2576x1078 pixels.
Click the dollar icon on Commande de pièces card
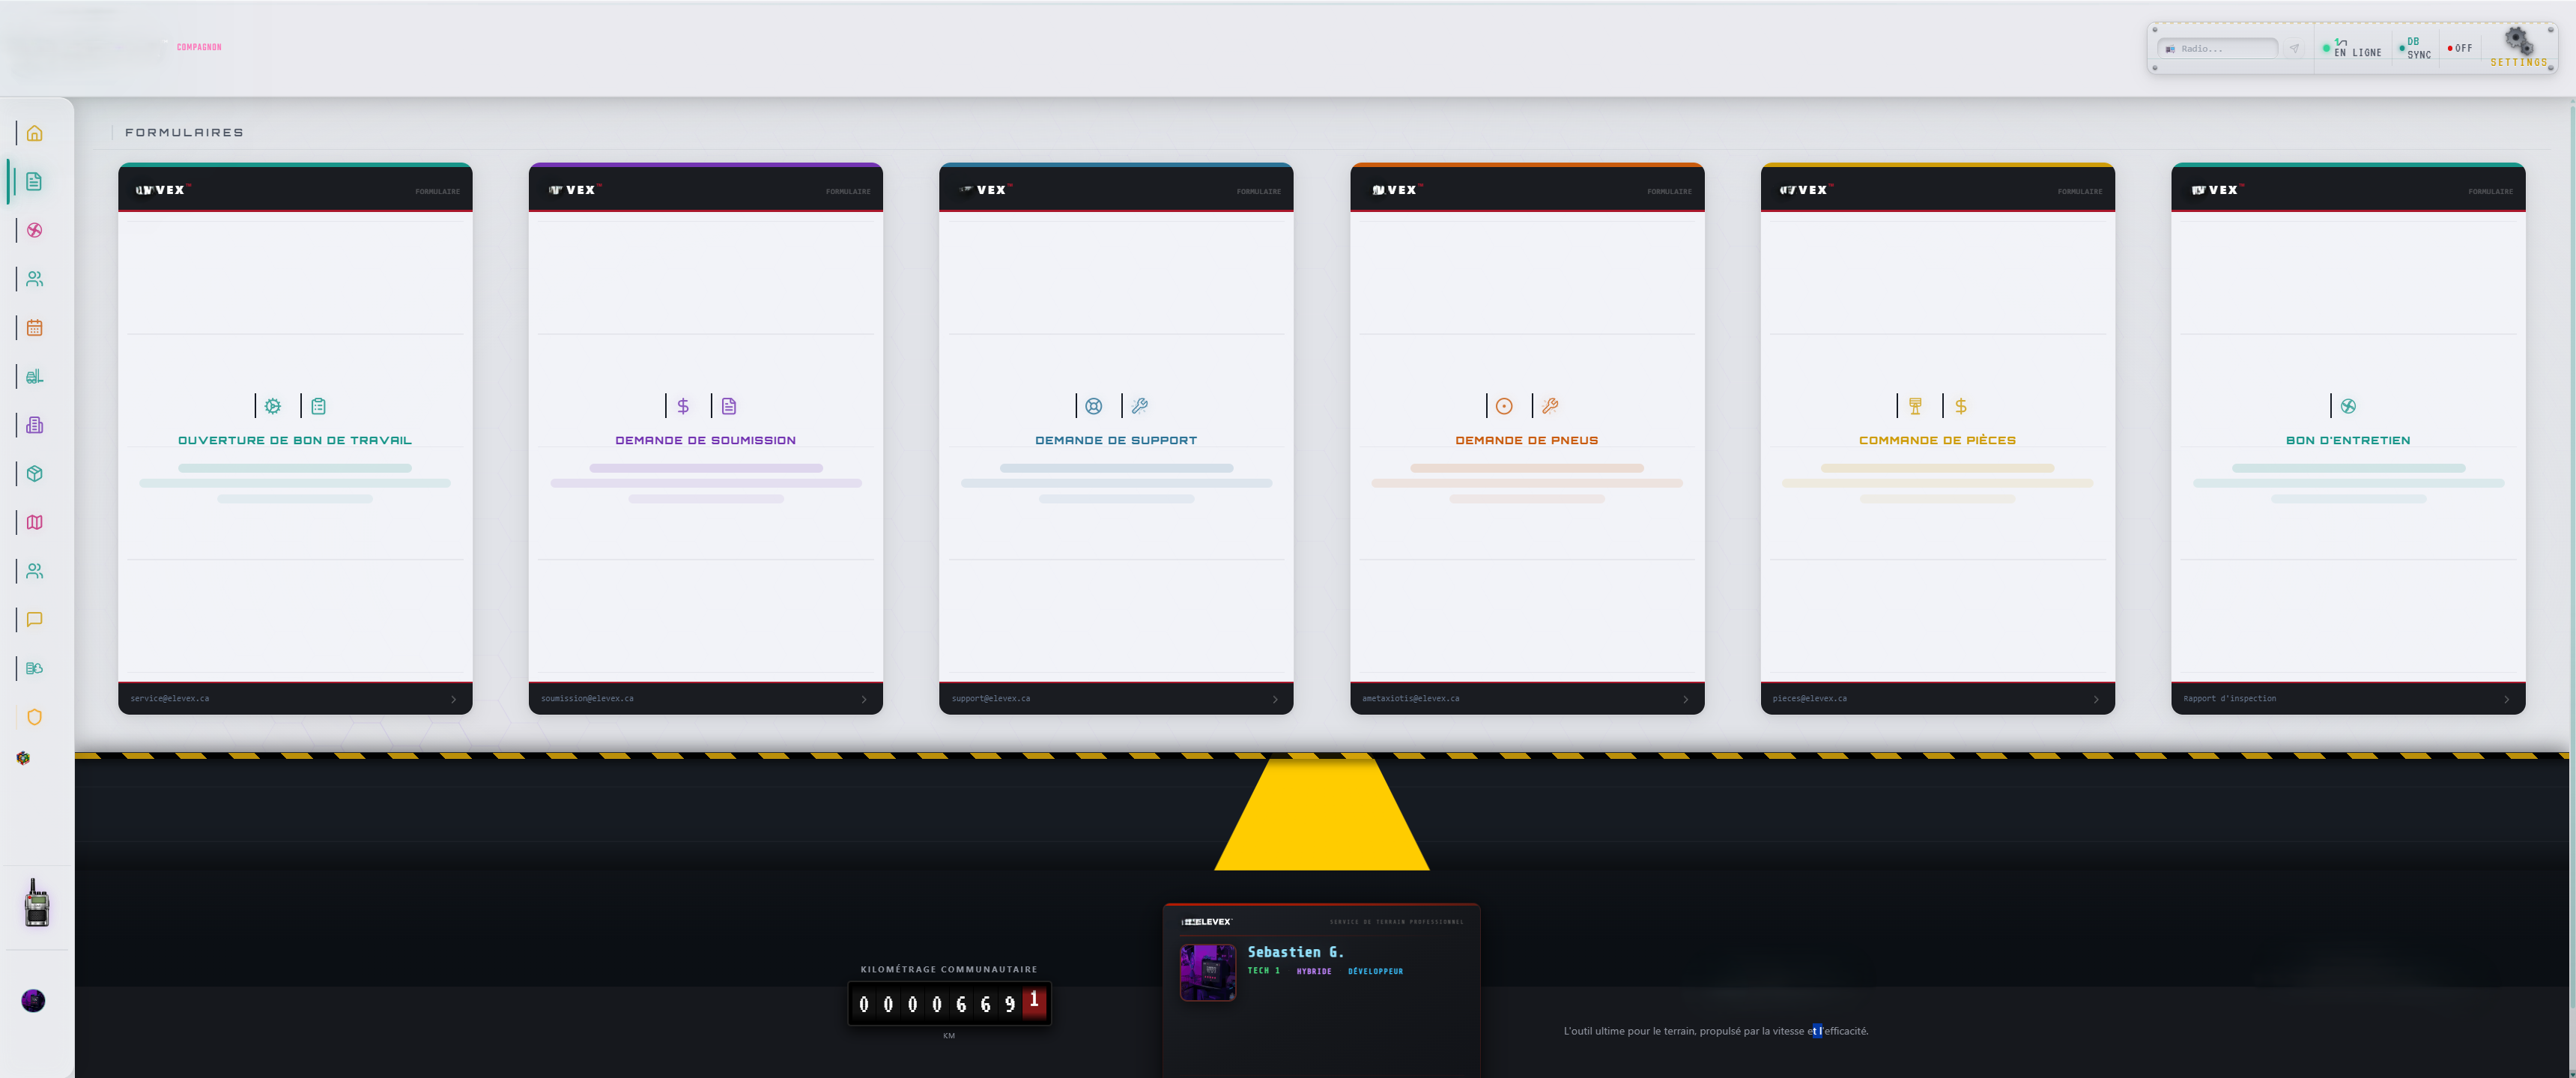click(1961, 406)
